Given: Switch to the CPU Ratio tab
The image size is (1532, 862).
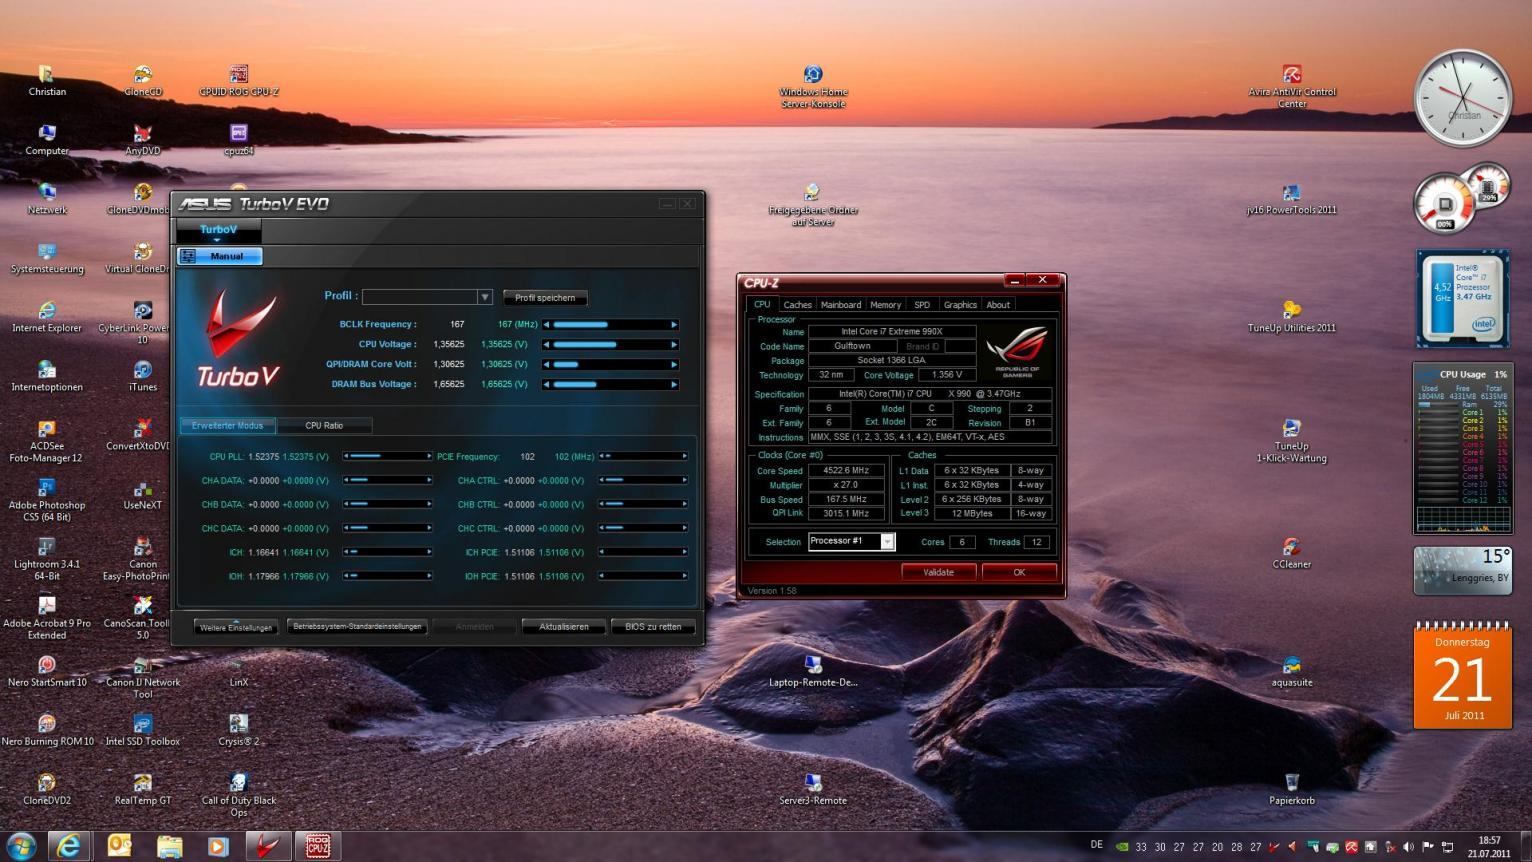Looking at the screenshot, I should [x=324, y=425].
